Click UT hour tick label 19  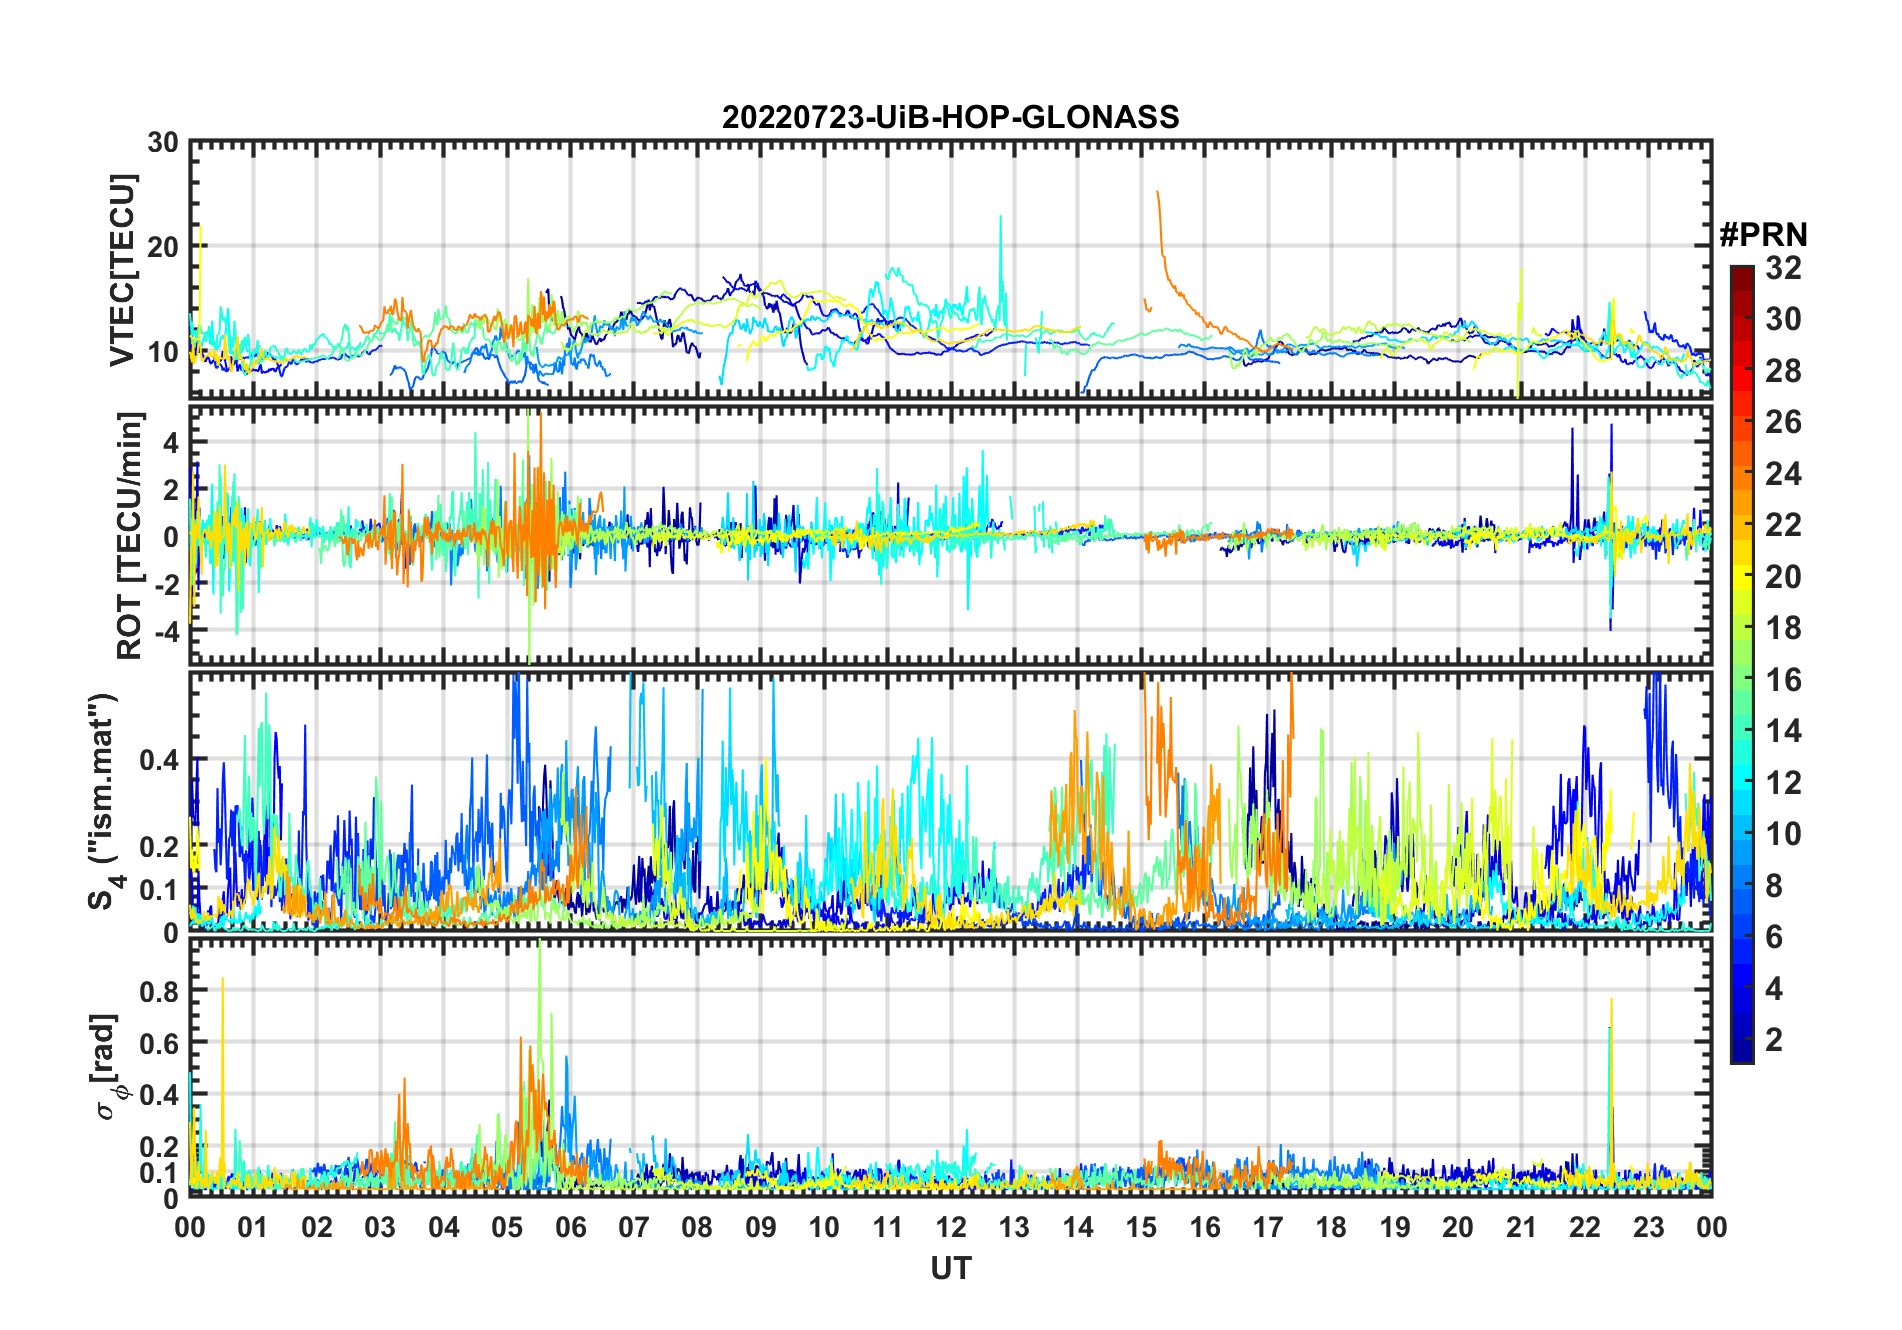coord(1394,1227)
